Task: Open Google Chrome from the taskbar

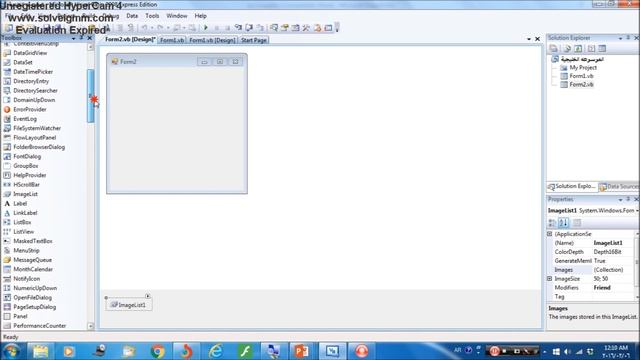Action: 158,351
